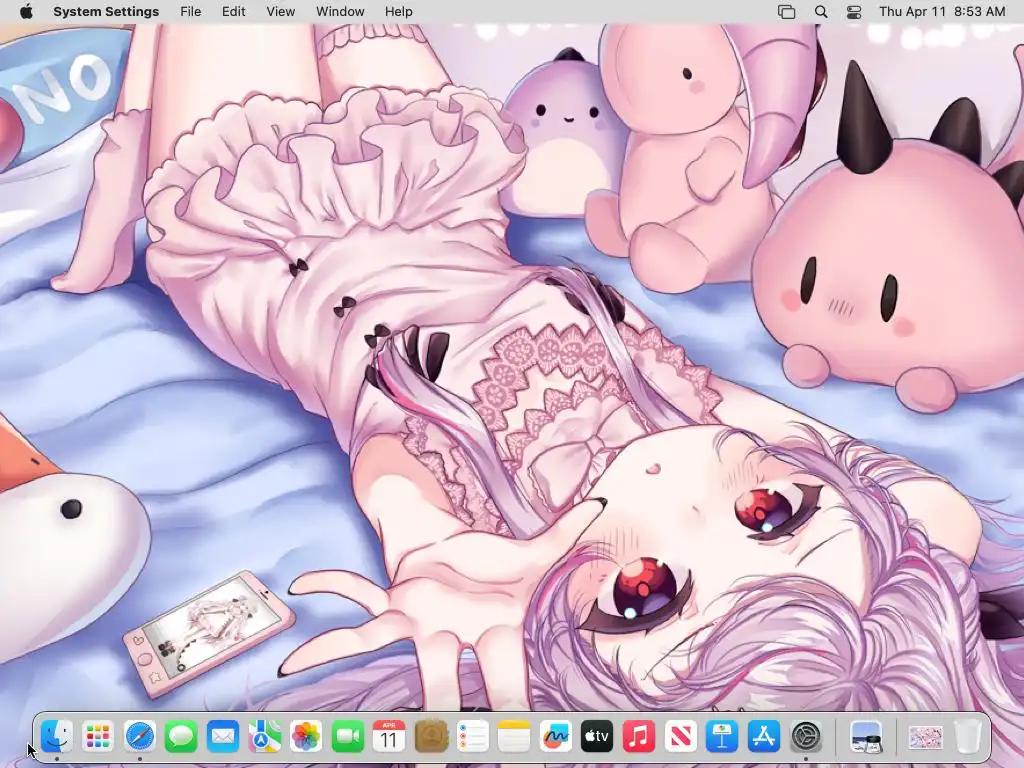Open Control Center
The width and height of the screenshot is (1024, 768).
click(x=854, y=12)
